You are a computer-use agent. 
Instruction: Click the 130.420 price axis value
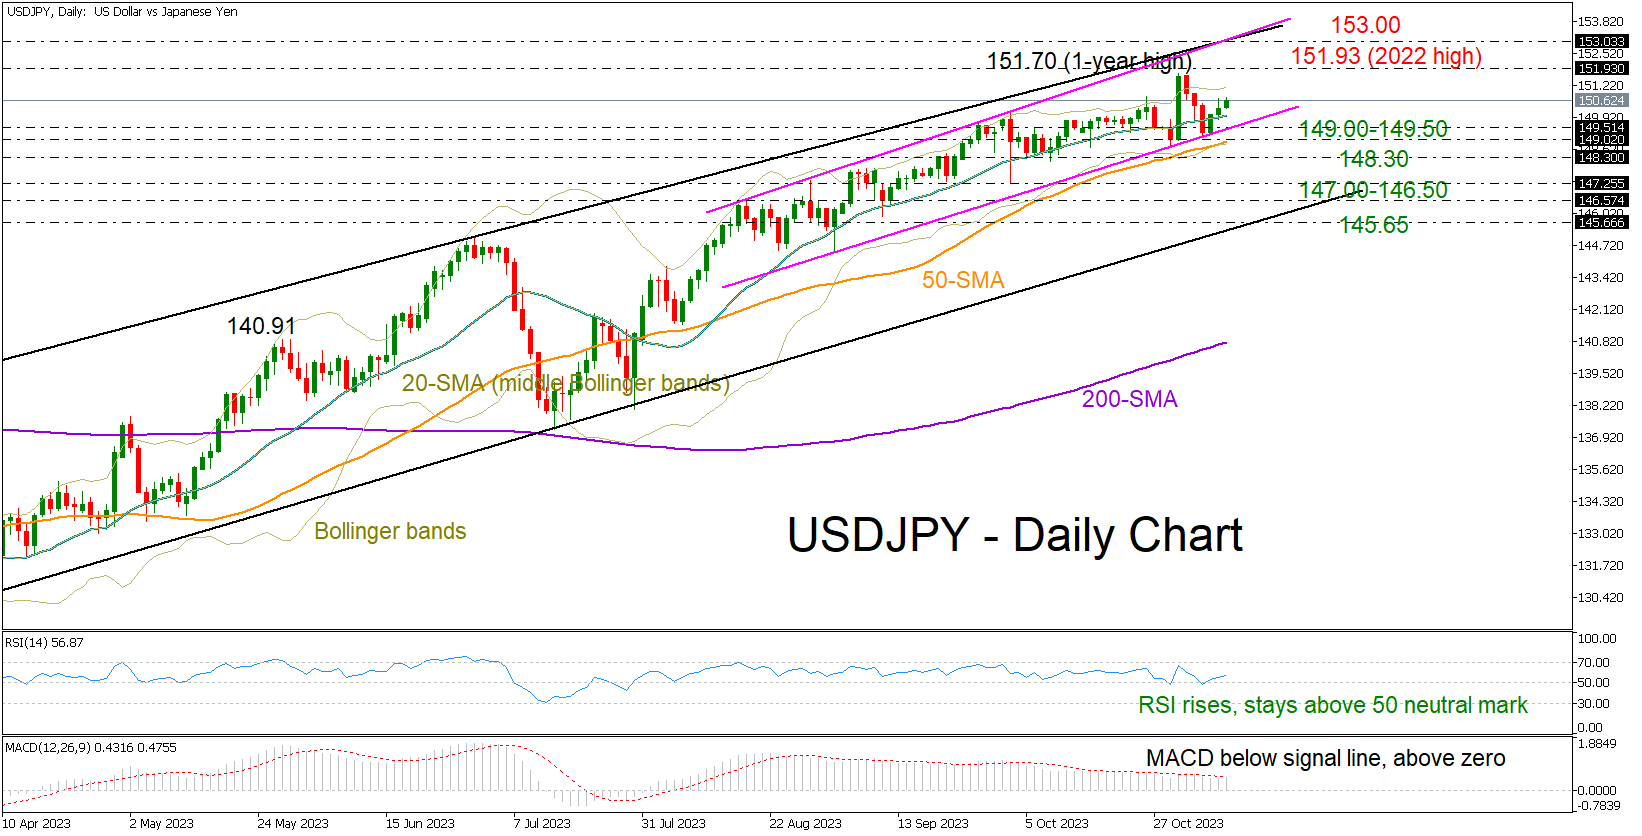pos(1601,598)
